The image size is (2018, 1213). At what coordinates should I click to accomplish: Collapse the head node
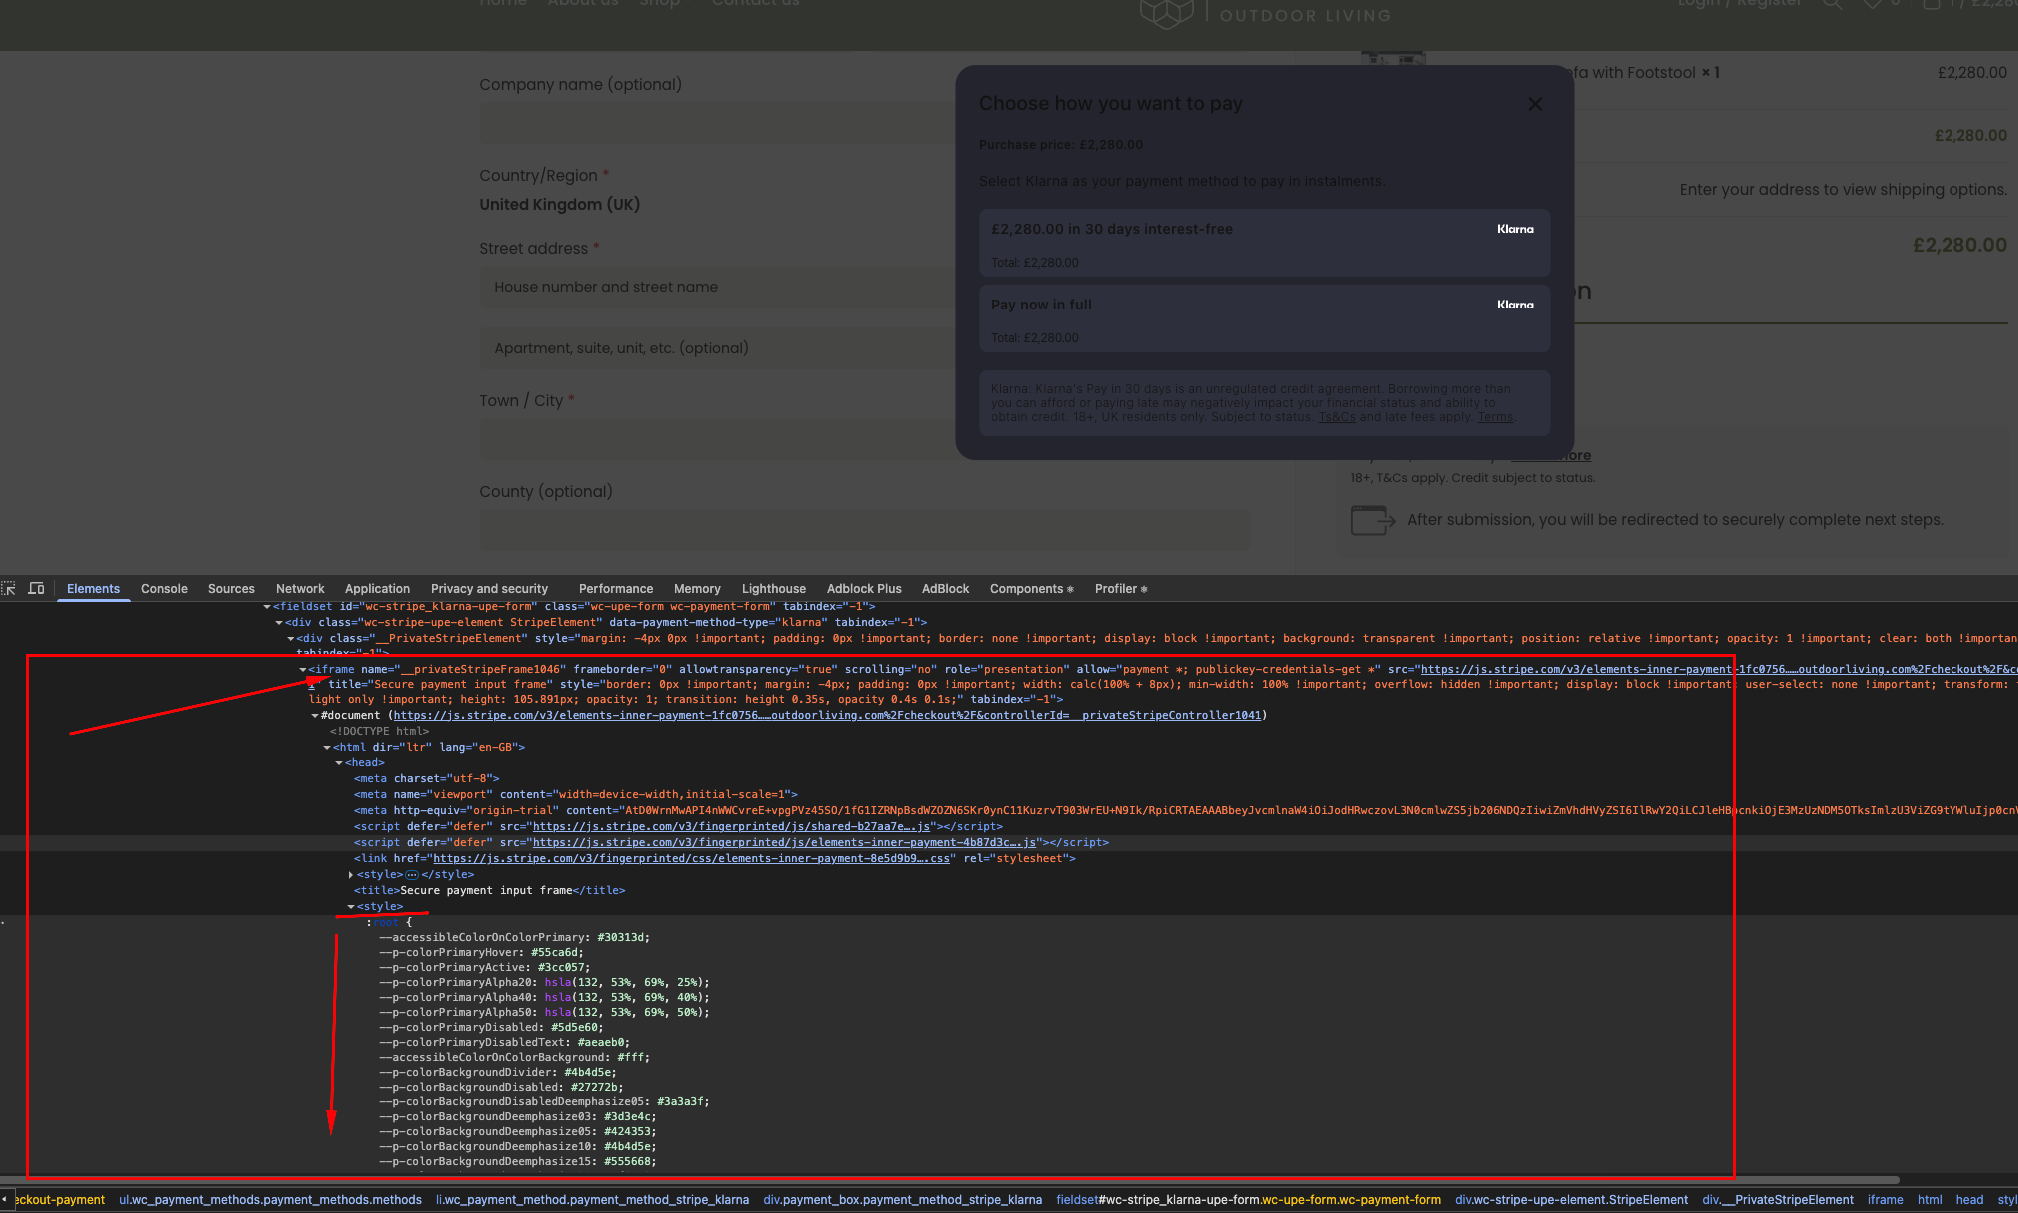(339, 763)
